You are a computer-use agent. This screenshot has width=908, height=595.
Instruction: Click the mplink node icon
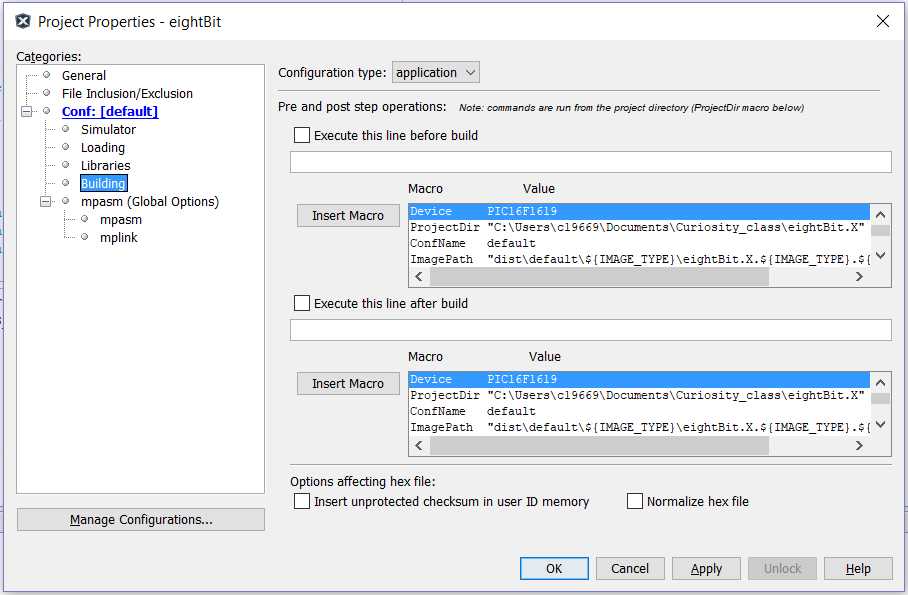(x=84, y=237)
